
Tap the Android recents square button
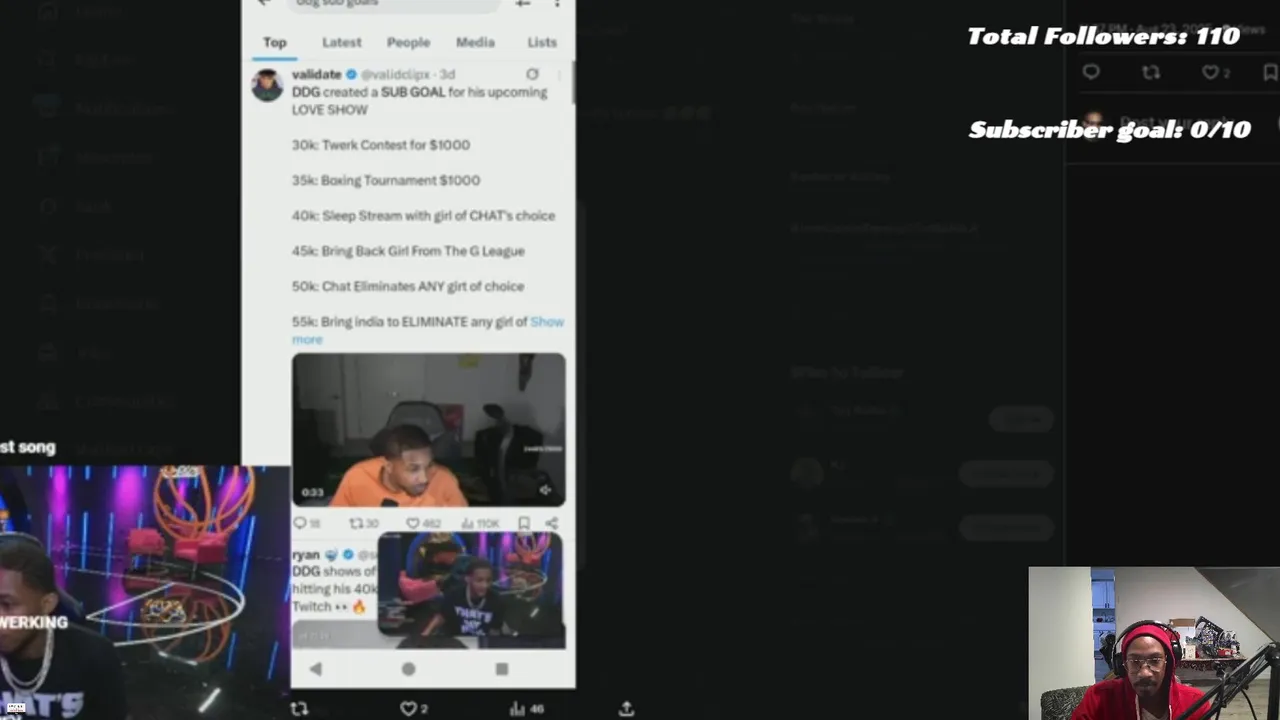pos(501,669)
